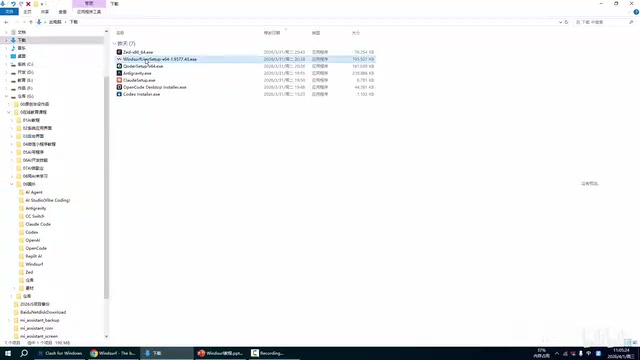The height and width of the screenshot is (360, 640).
Task: Open the AI Studio(Vibe Coding) folder
Action: point(47,200)
